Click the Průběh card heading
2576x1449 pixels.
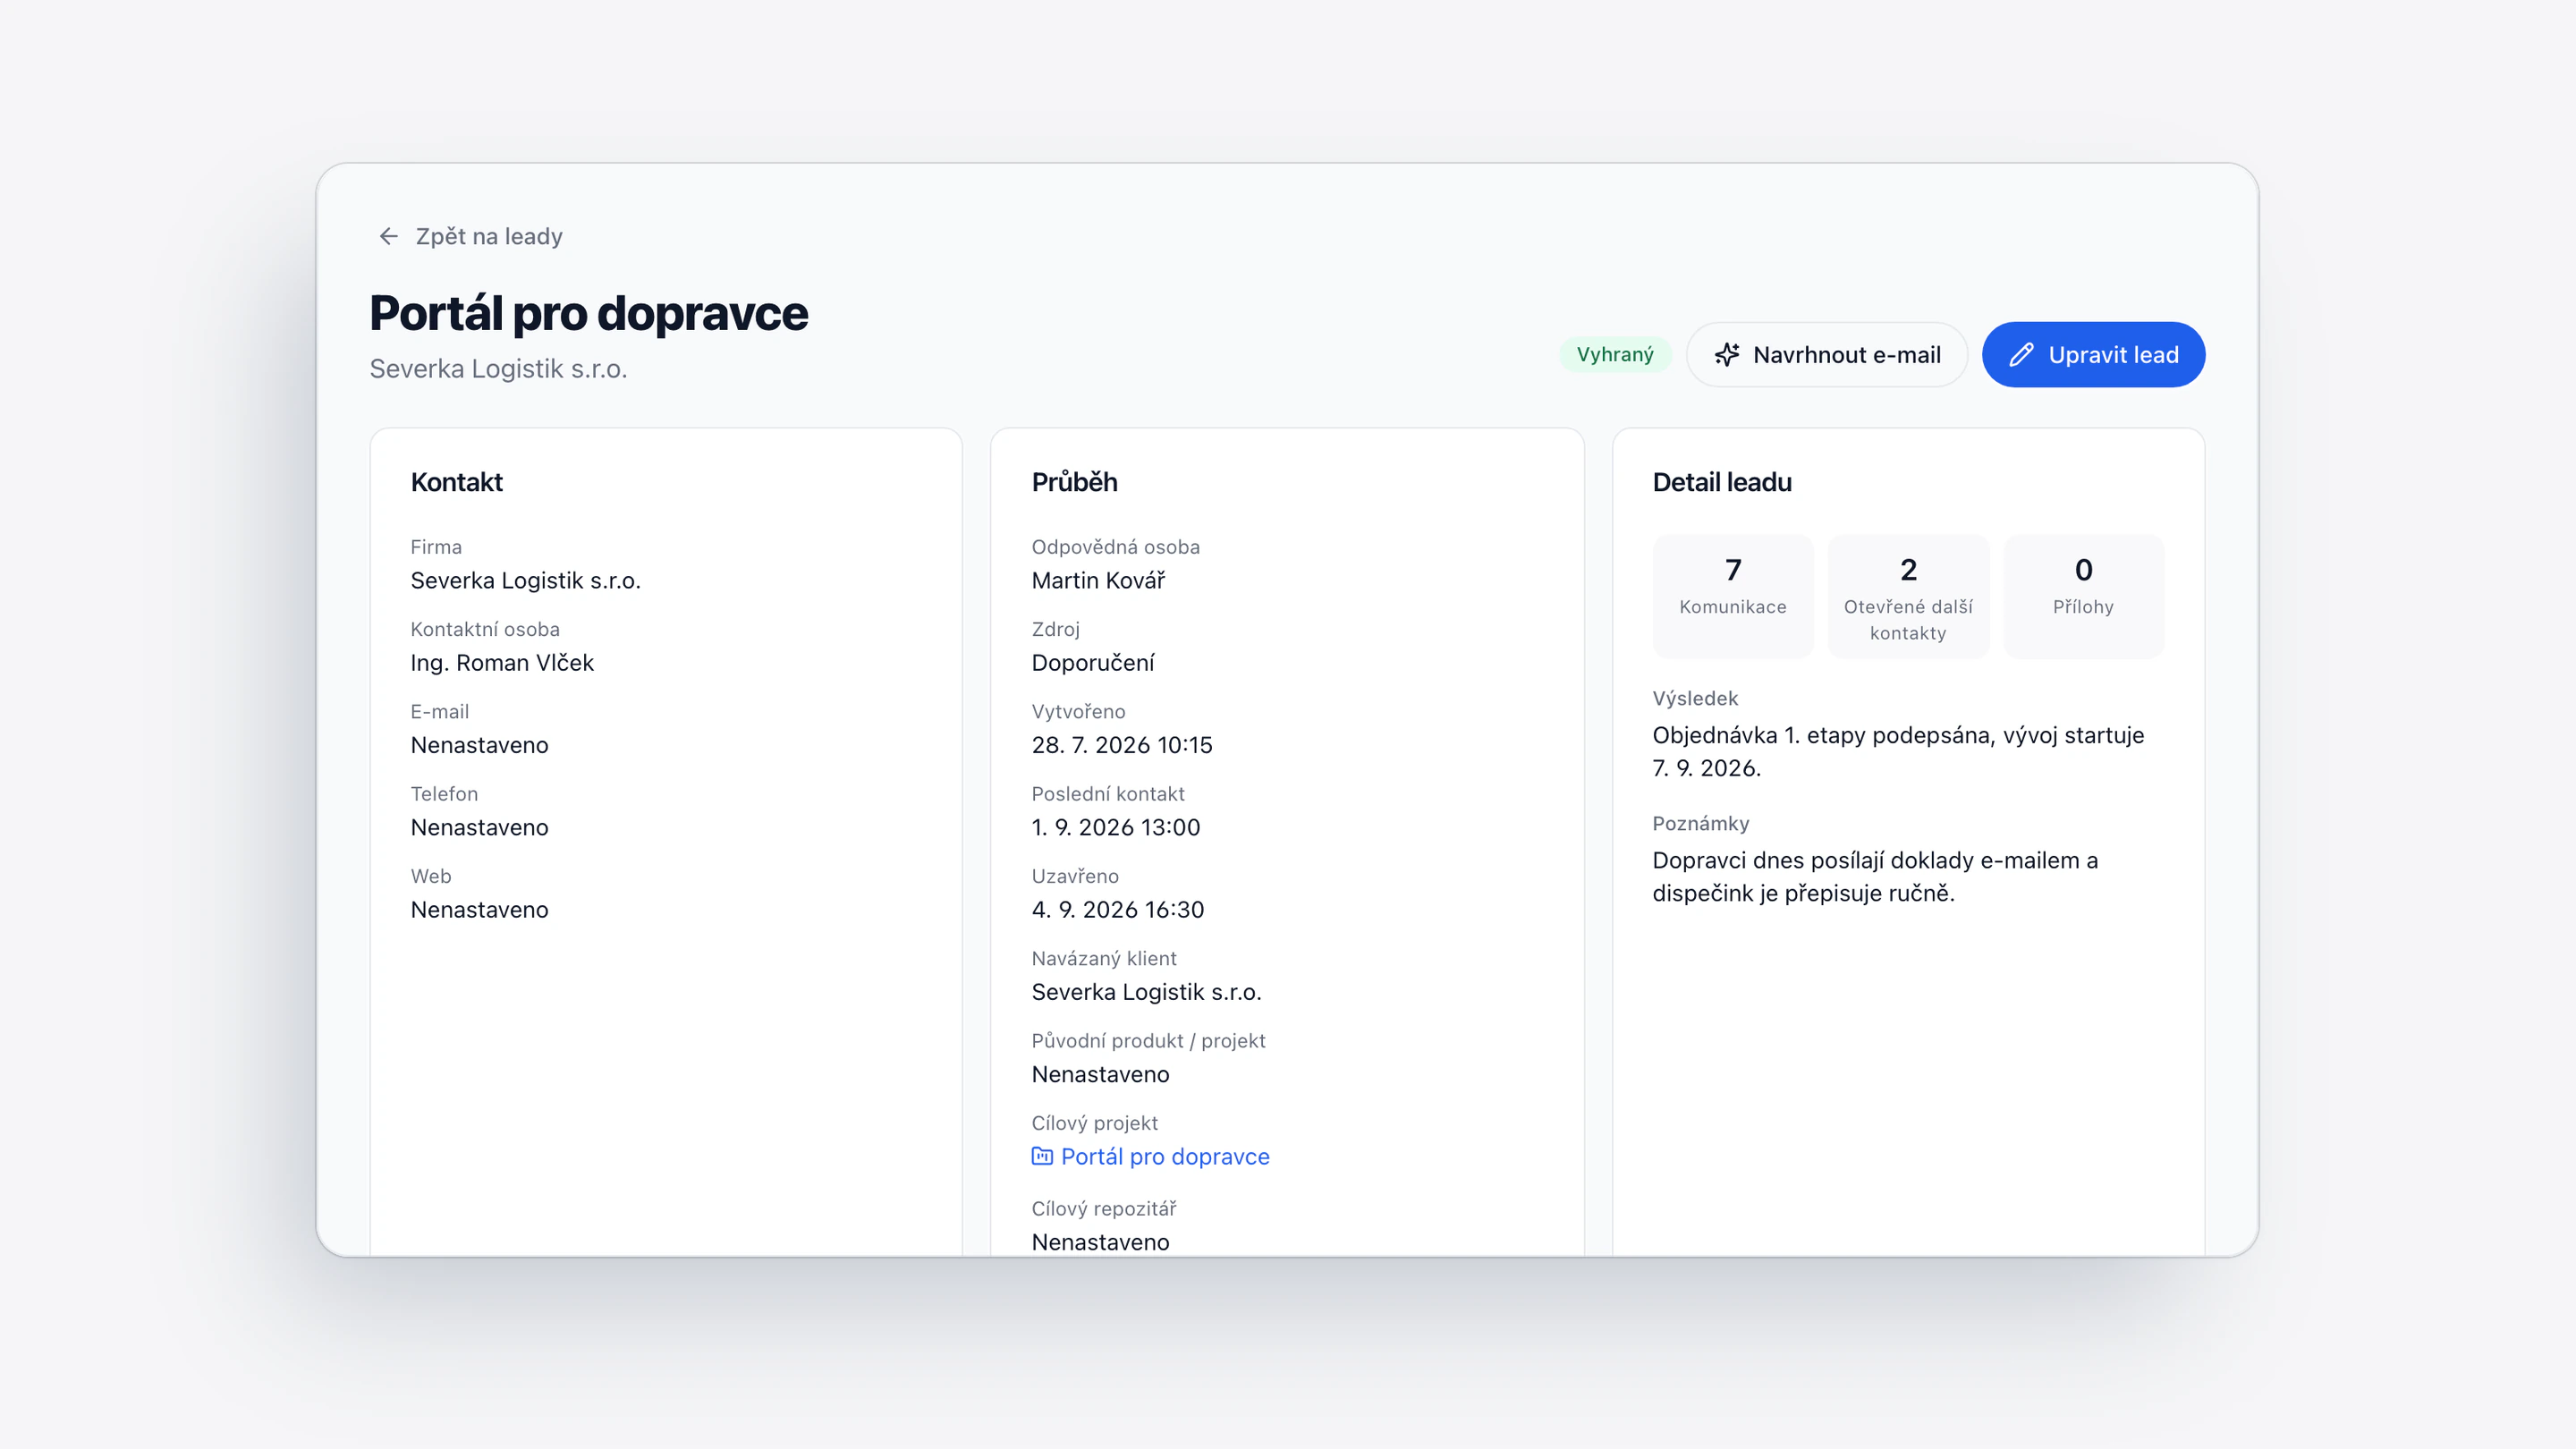(1075, 482)
